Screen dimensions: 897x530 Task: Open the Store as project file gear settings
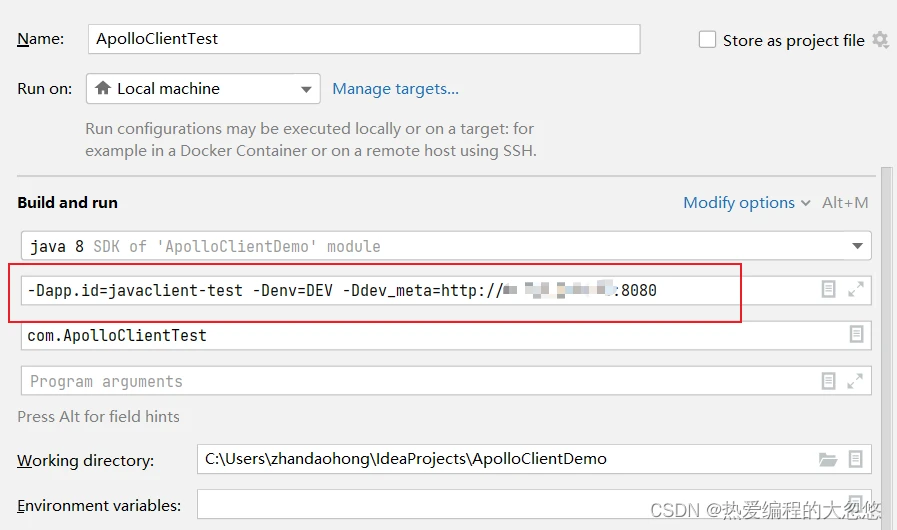tap(880, 40)
